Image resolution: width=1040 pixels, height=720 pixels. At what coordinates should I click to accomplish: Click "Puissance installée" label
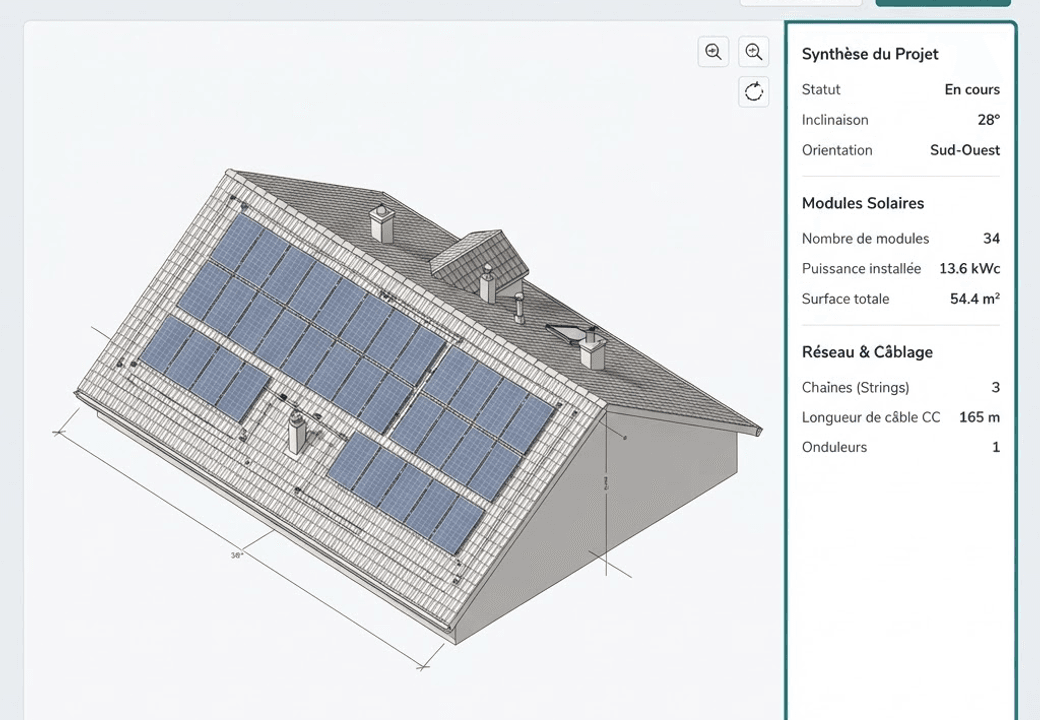(861, 269)
